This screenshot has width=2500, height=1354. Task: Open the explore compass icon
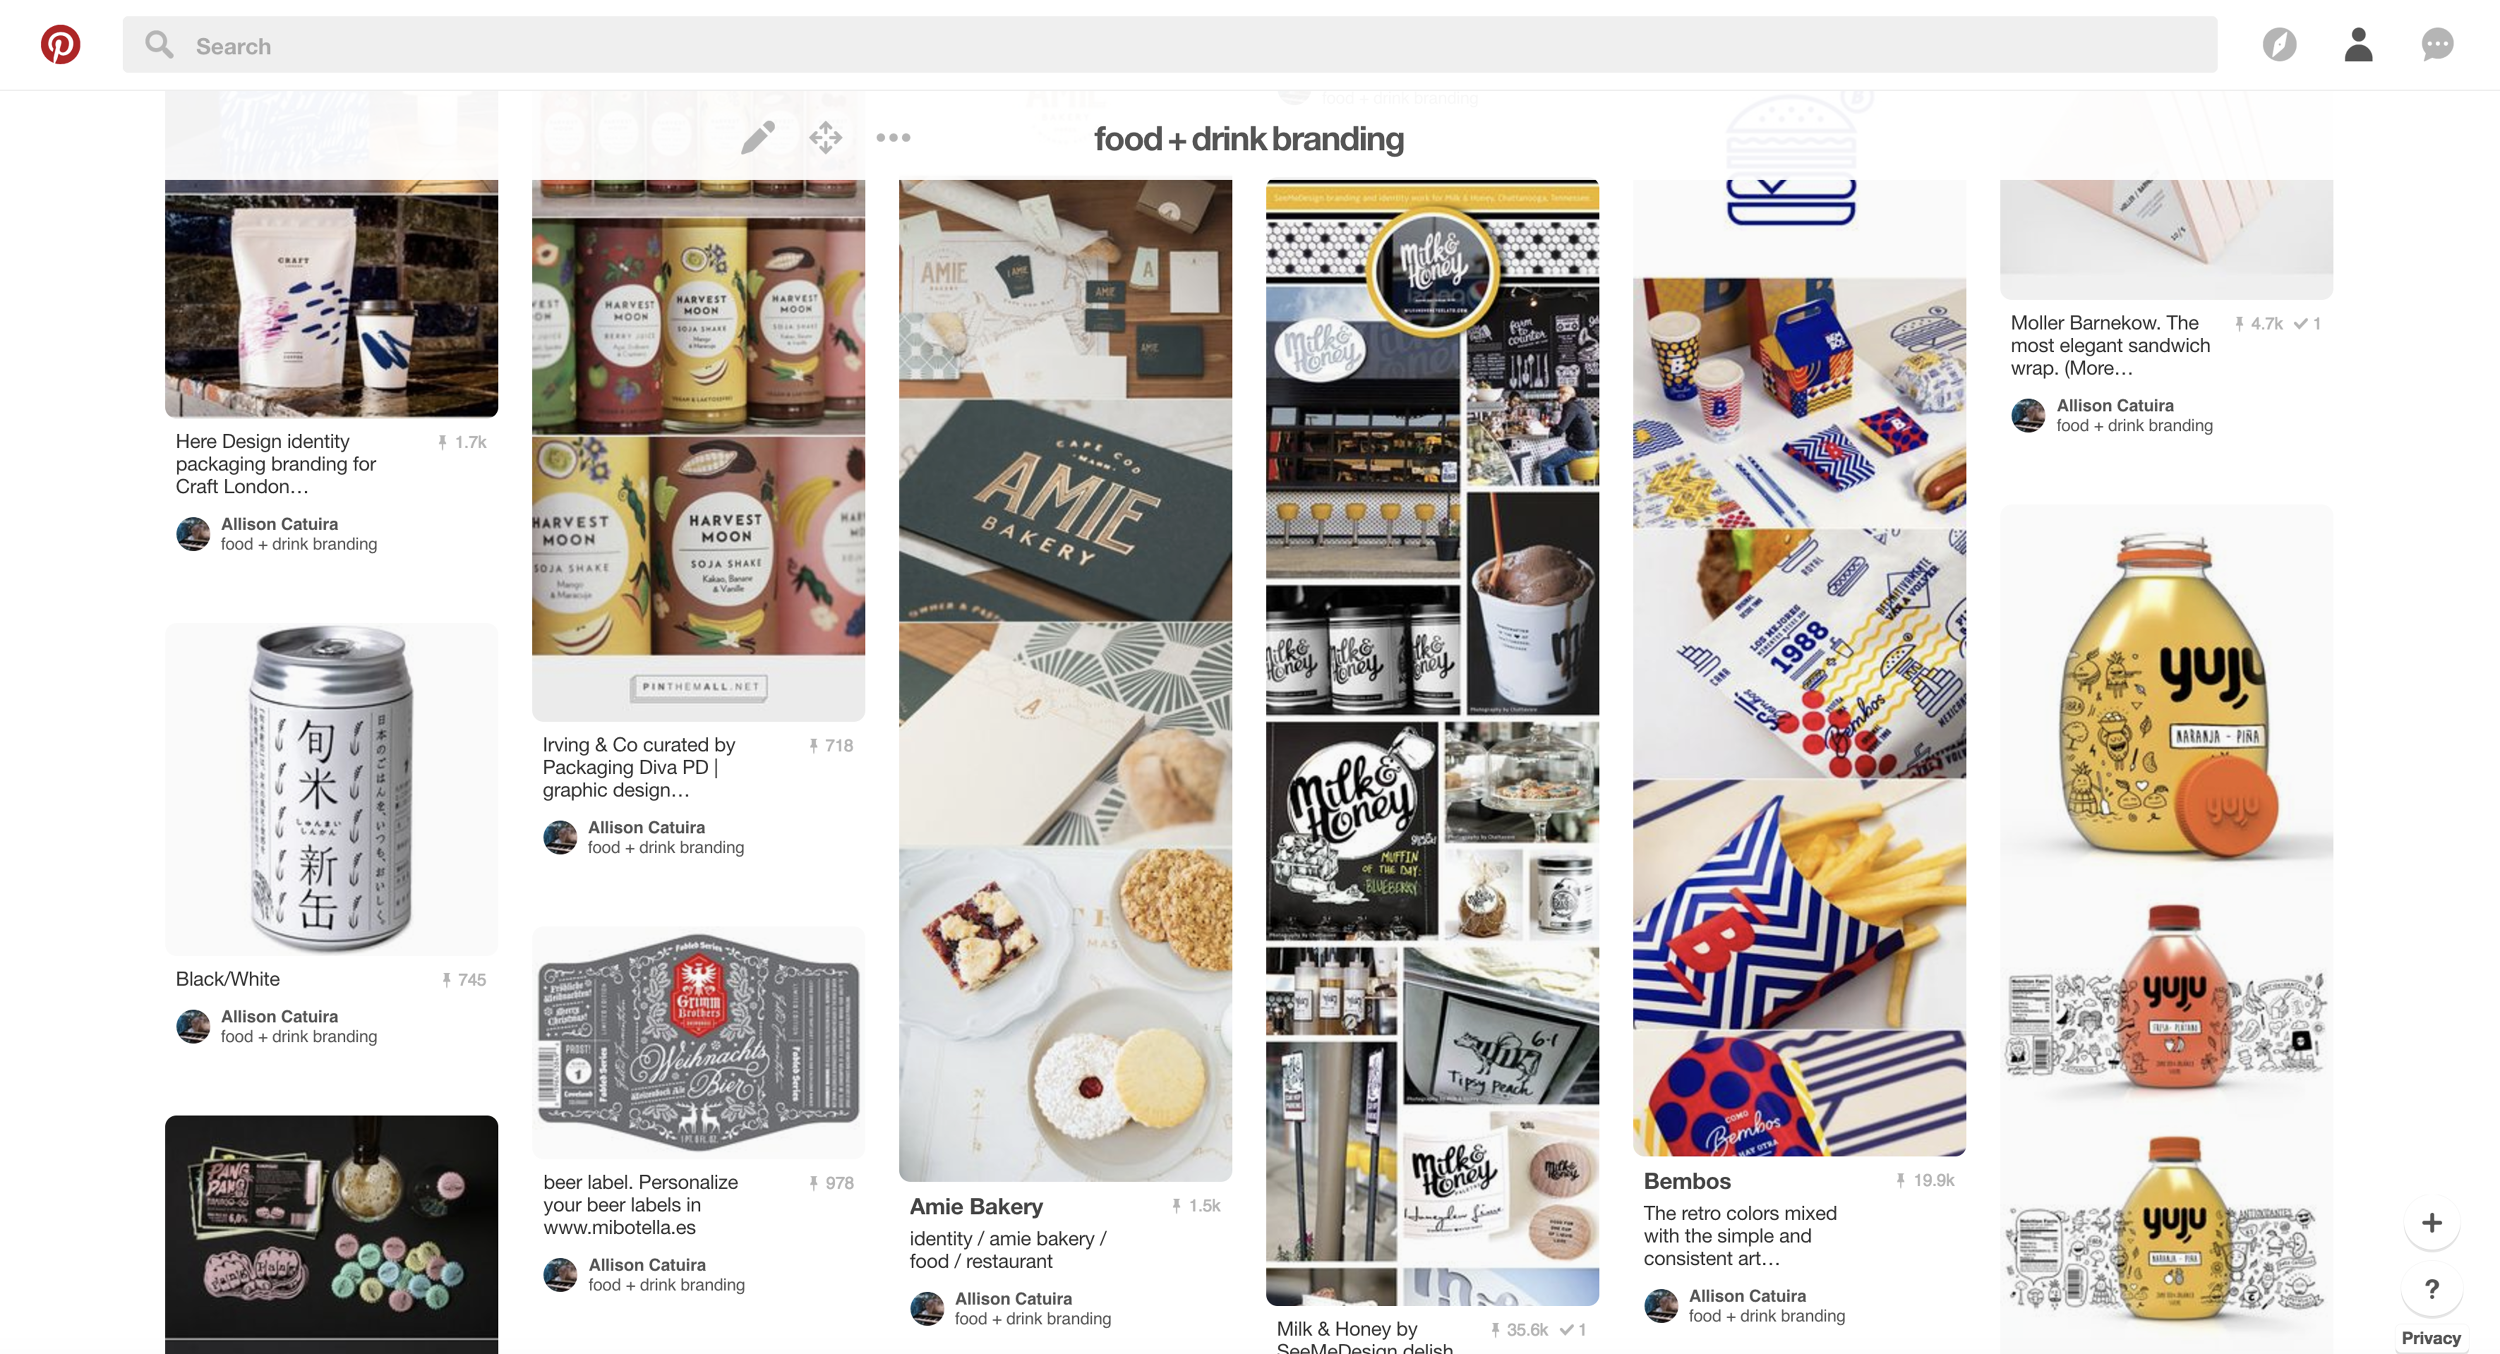point(2279,45)
